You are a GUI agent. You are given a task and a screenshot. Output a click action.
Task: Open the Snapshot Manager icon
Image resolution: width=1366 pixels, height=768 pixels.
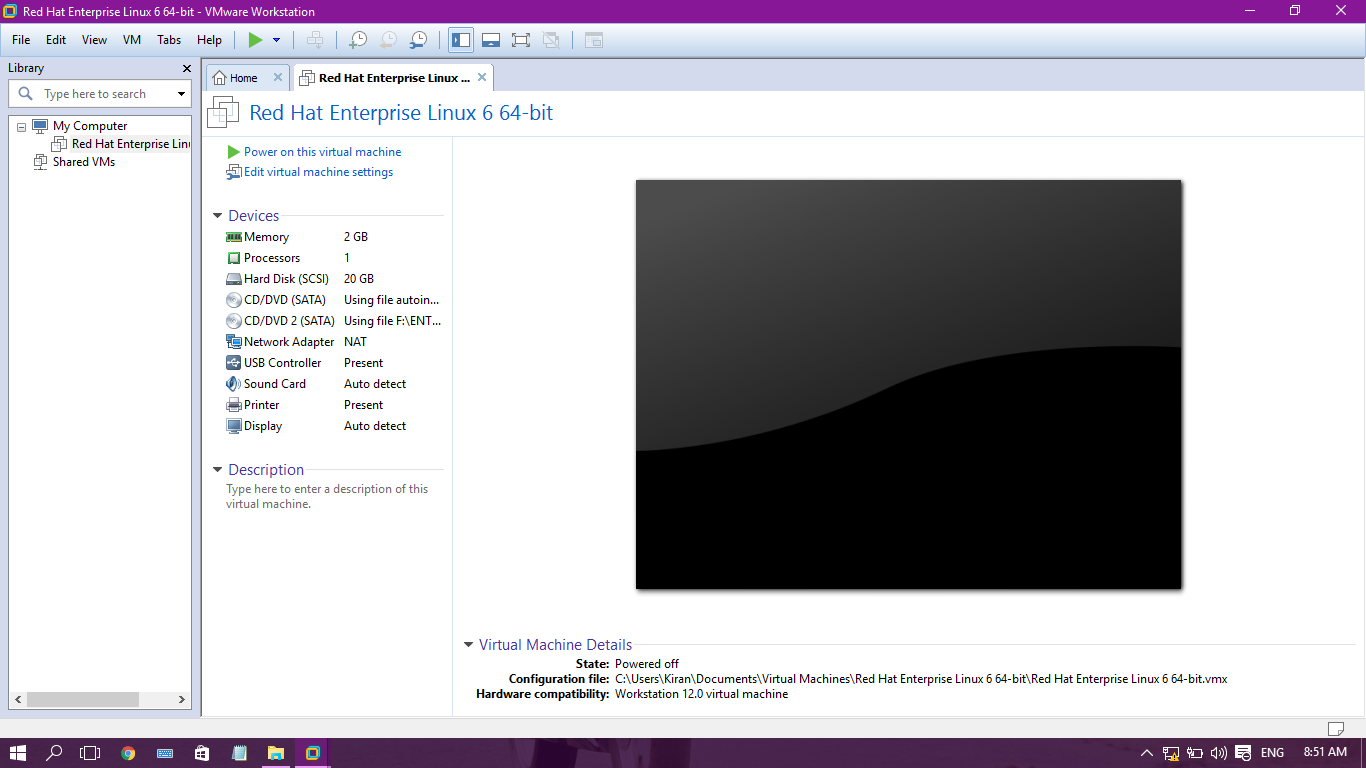coord(417,40)
